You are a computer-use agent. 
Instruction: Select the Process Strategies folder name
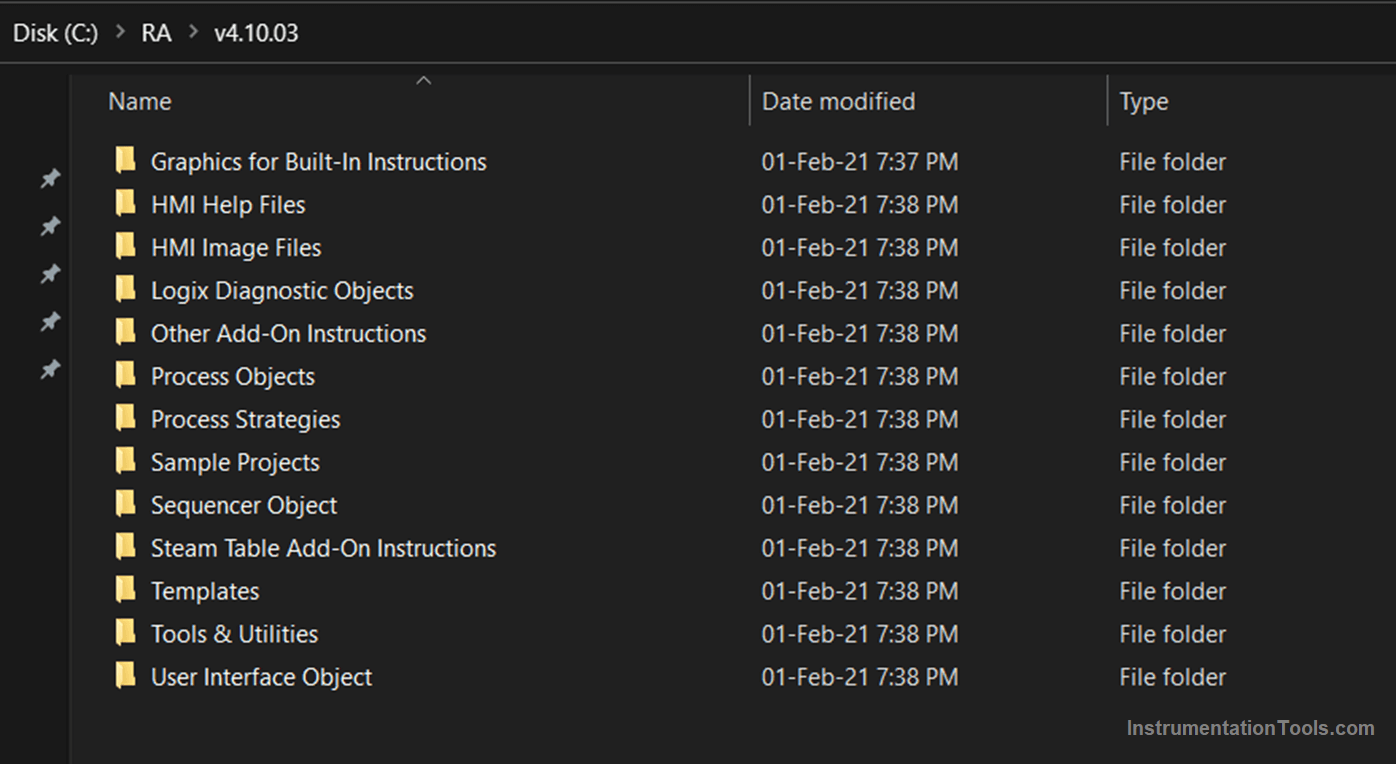click(246, 420)
